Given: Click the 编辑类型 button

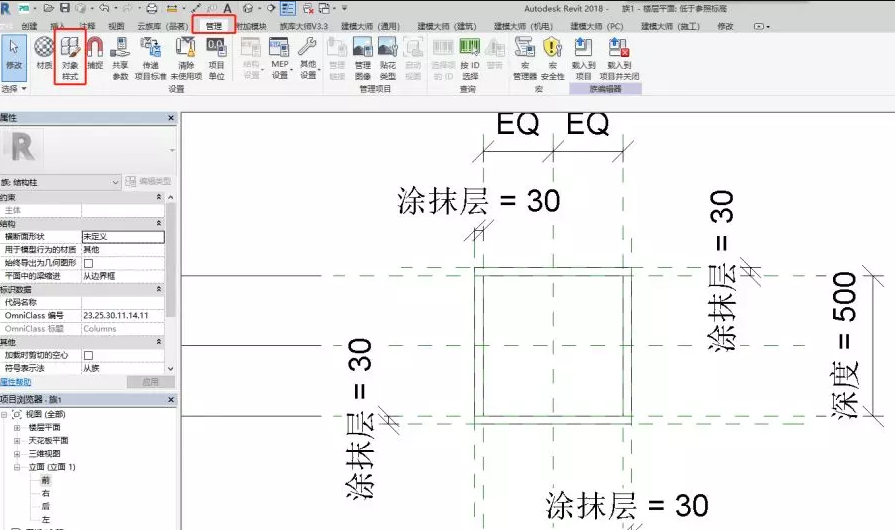Looking at the screenshot, I should coord(148,181).
